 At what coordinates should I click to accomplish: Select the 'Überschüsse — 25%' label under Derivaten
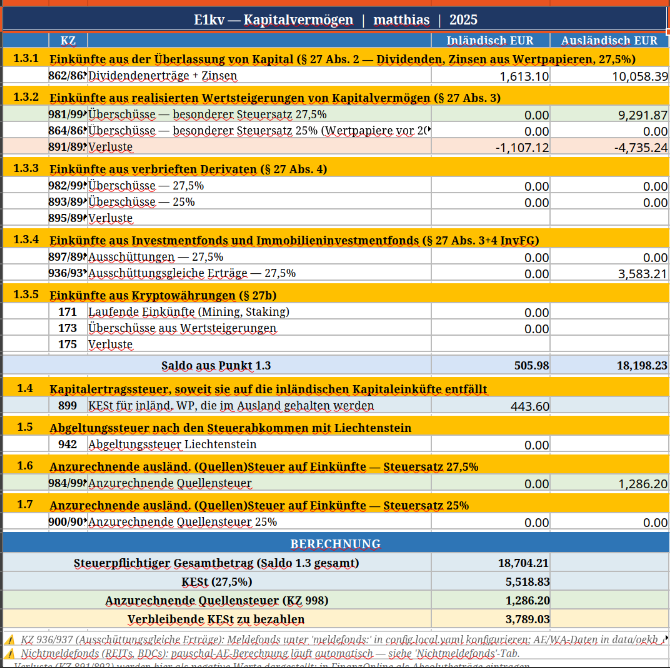(259, 202)
